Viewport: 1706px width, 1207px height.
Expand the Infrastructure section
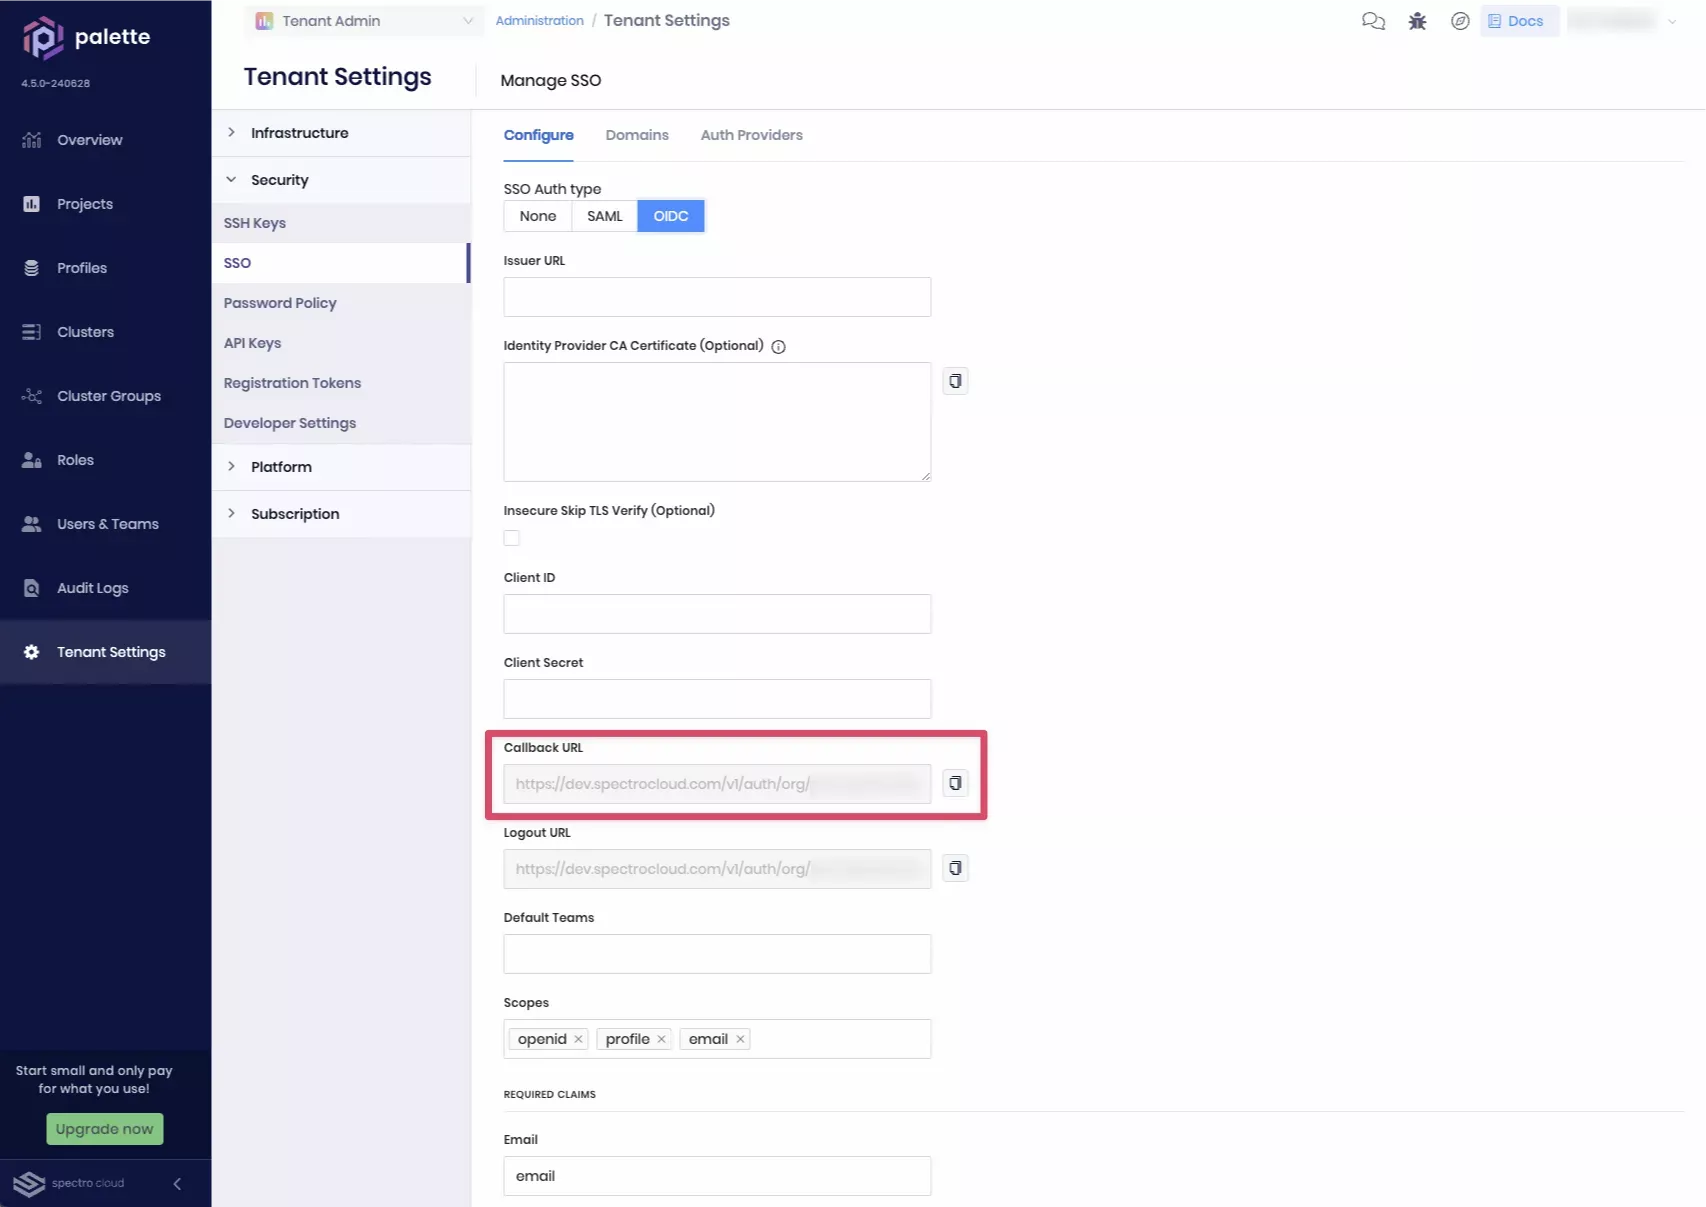tap(342, 133)
